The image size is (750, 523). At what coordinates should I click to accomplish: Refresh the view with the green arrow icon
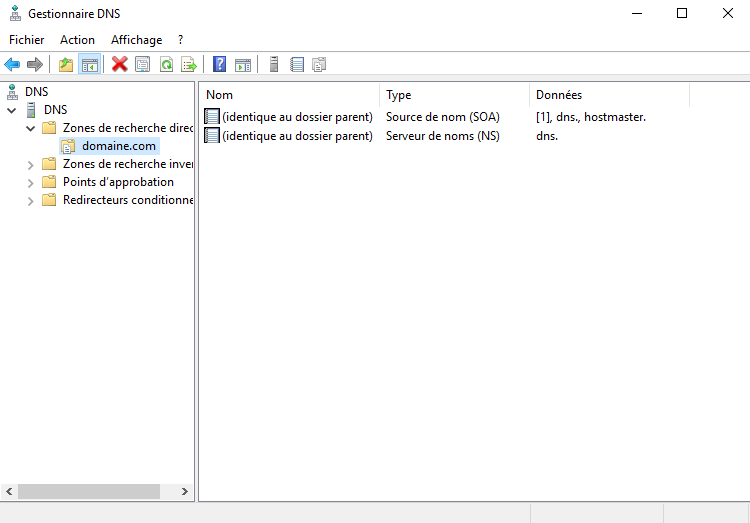pos(166,64)
